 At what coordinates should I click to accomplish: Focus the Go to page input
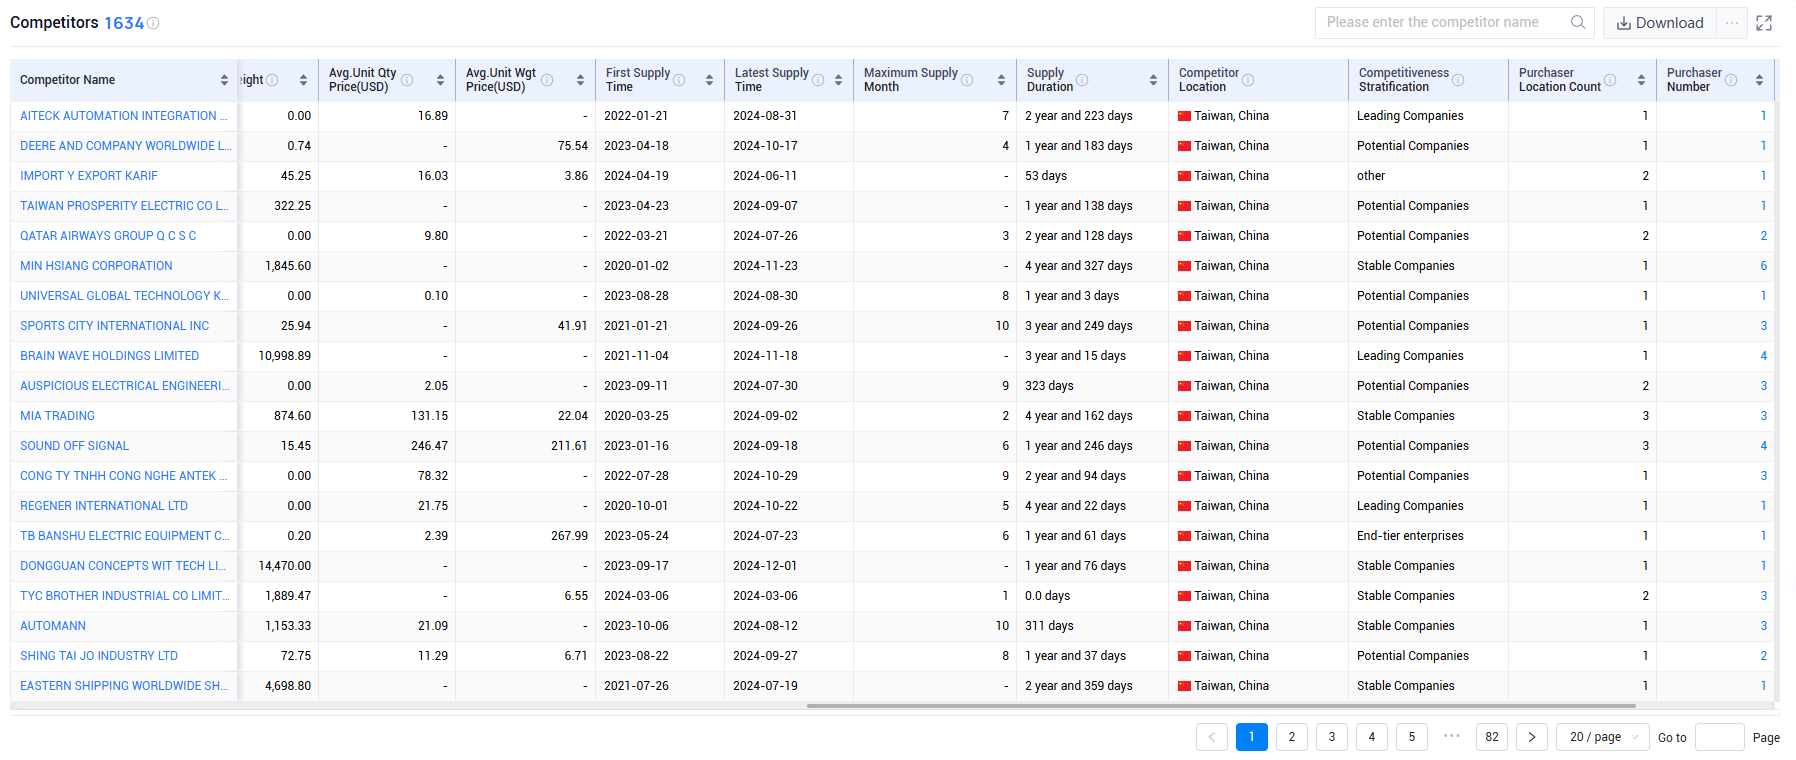click(1720, 737)
